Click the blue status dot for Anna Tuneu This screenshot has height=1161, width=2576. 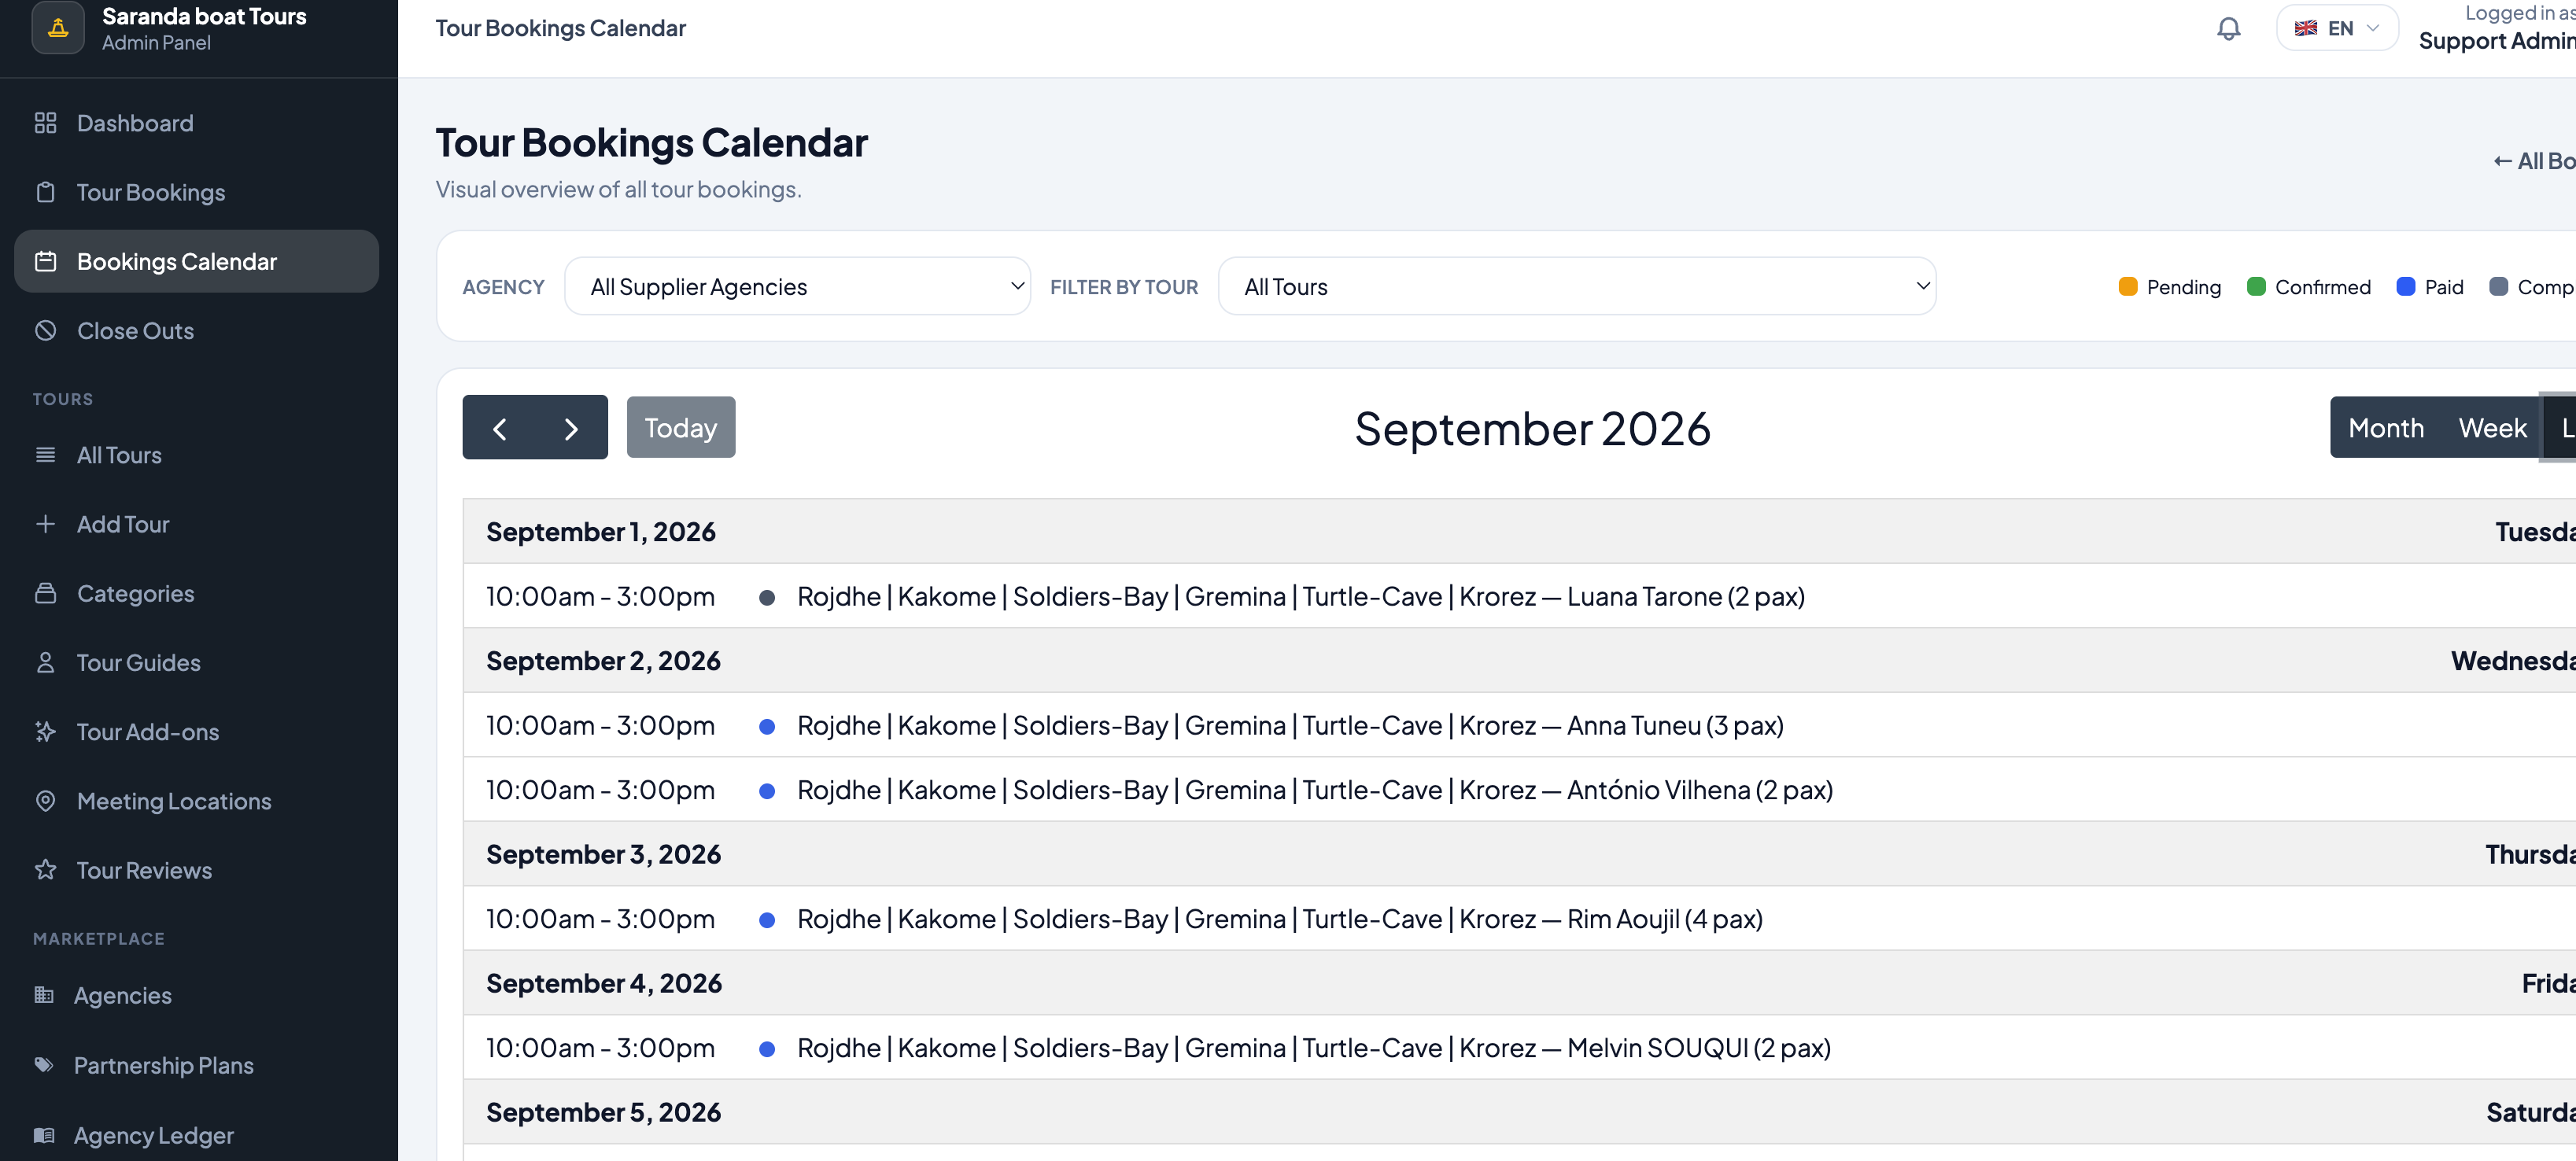[767, 727]
